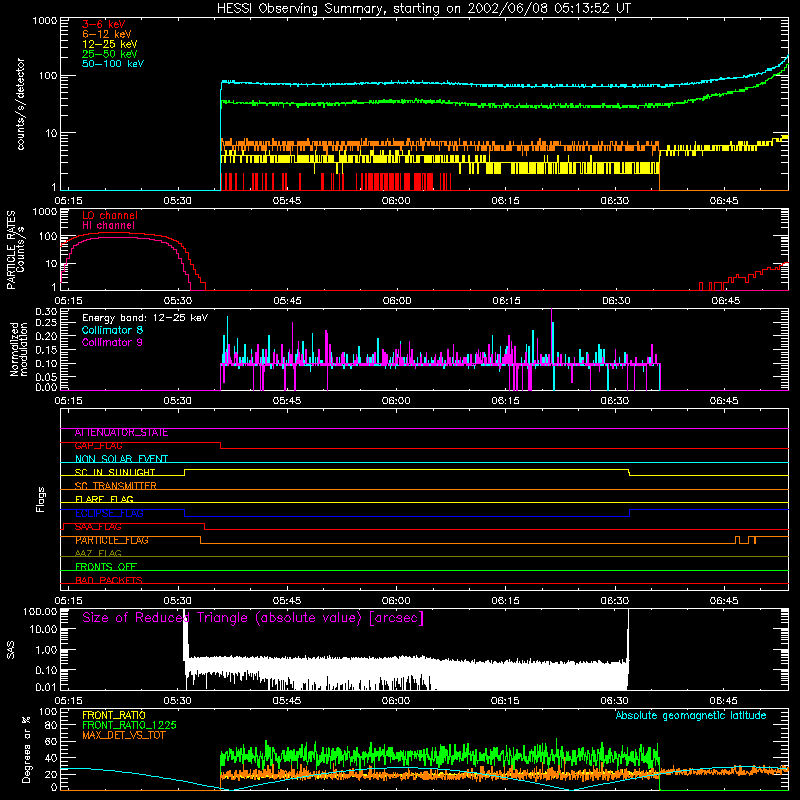Click the SC_TRANSMITTER flag label
Image resolution: width=800 pixels, height=800 pixels.
tap(116, 486)
